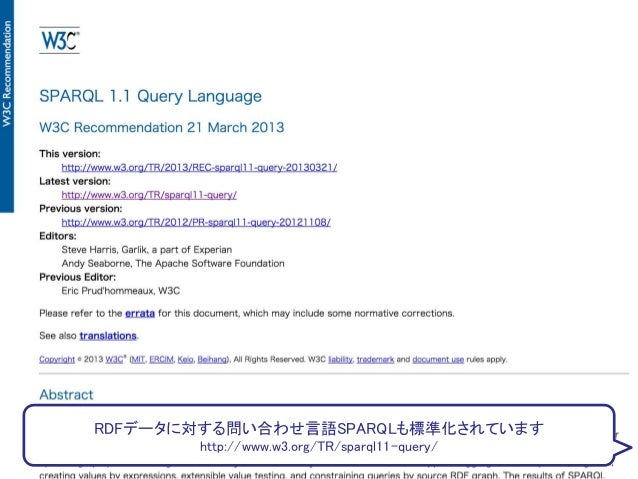Click the Previous Editor label
The height and width of the screenshot is (479, 638).
[x=78, y=277]
